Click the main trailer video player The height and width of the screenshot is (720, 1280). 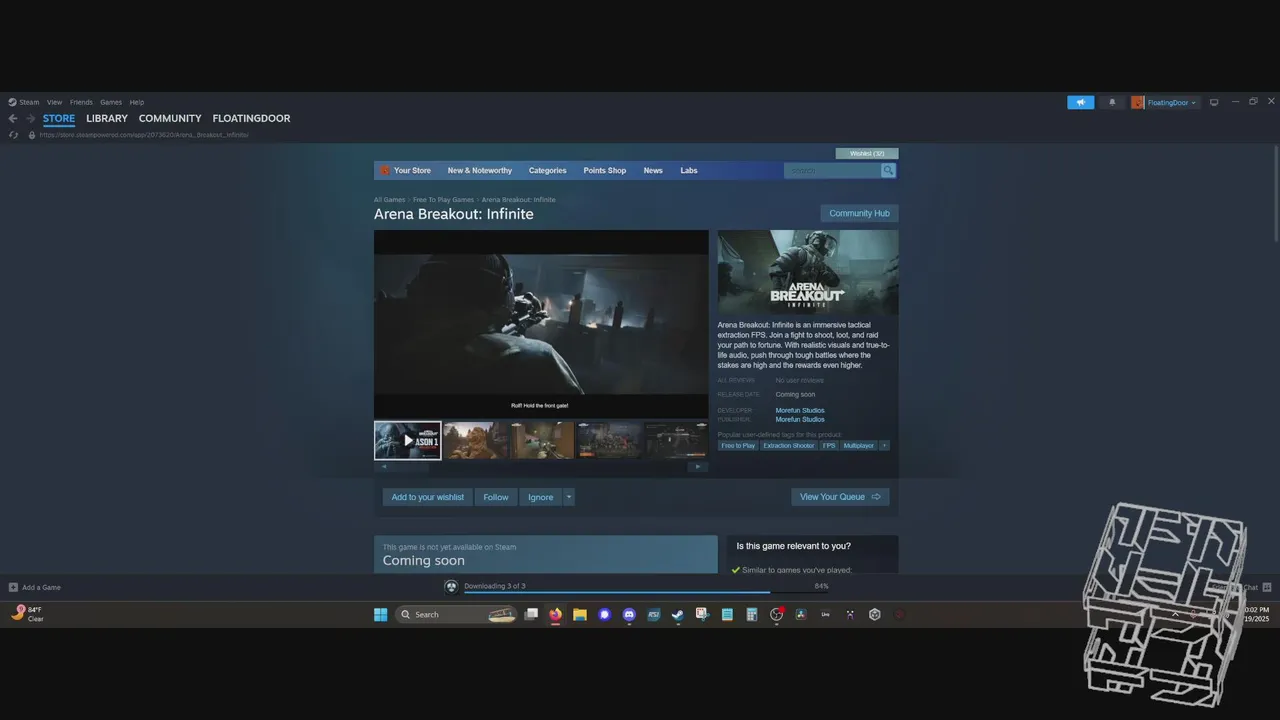541,324
